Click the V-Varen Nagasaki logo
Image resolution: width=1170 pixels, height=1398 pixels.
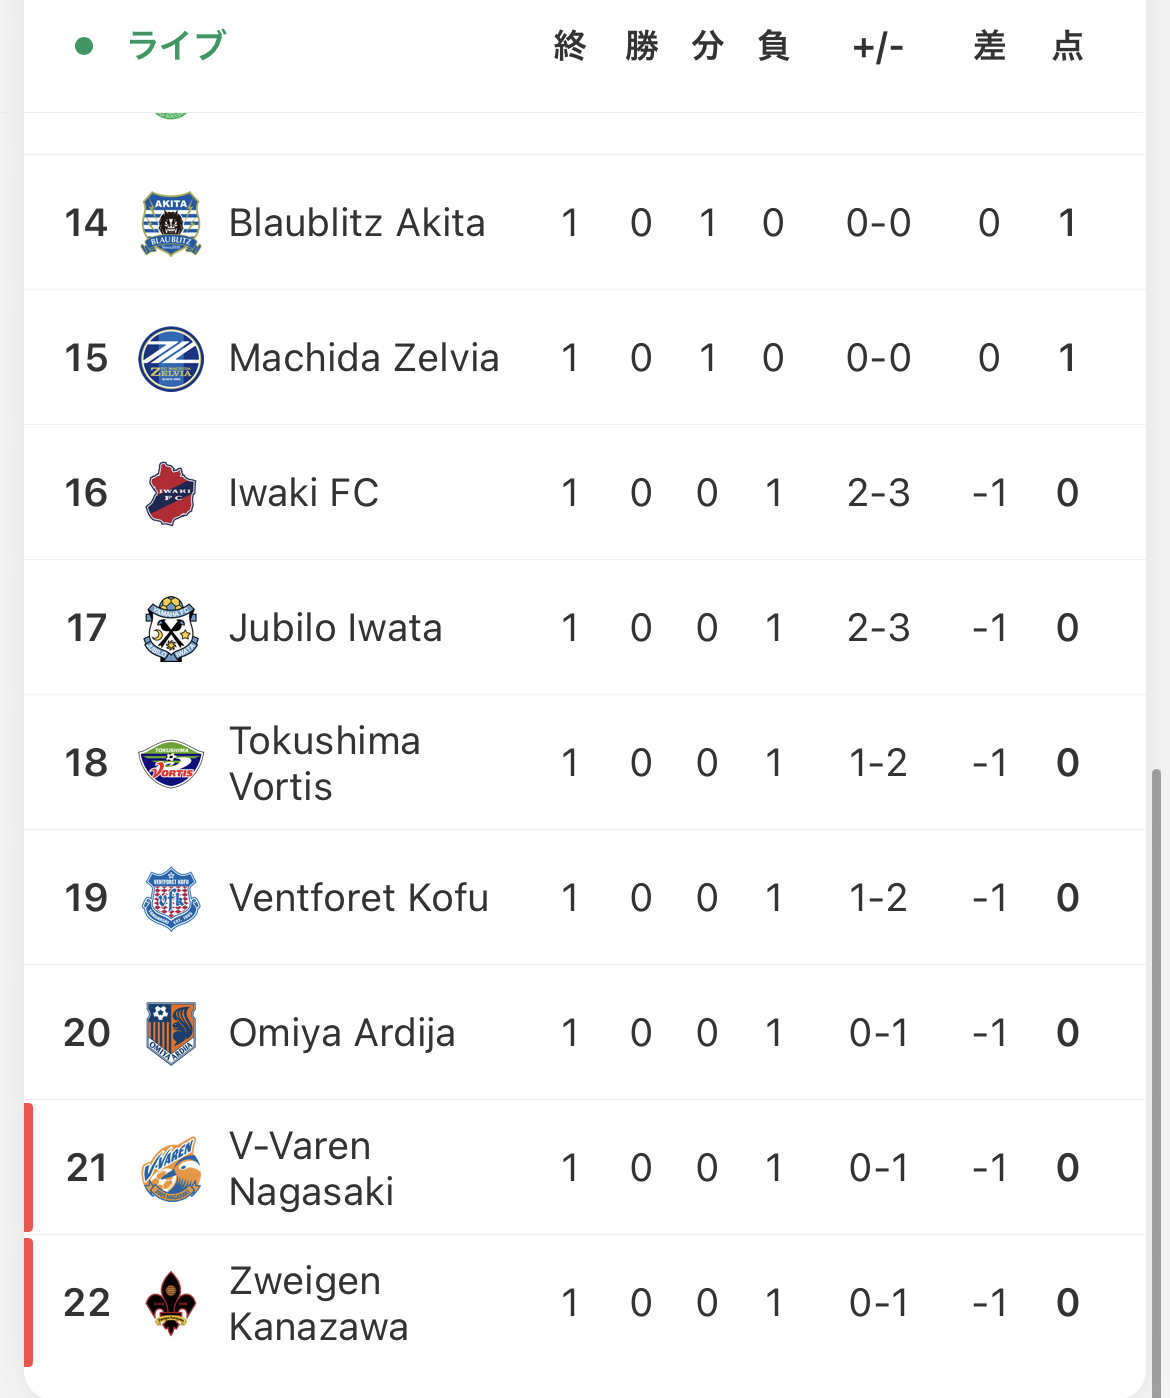(171, 1168)
